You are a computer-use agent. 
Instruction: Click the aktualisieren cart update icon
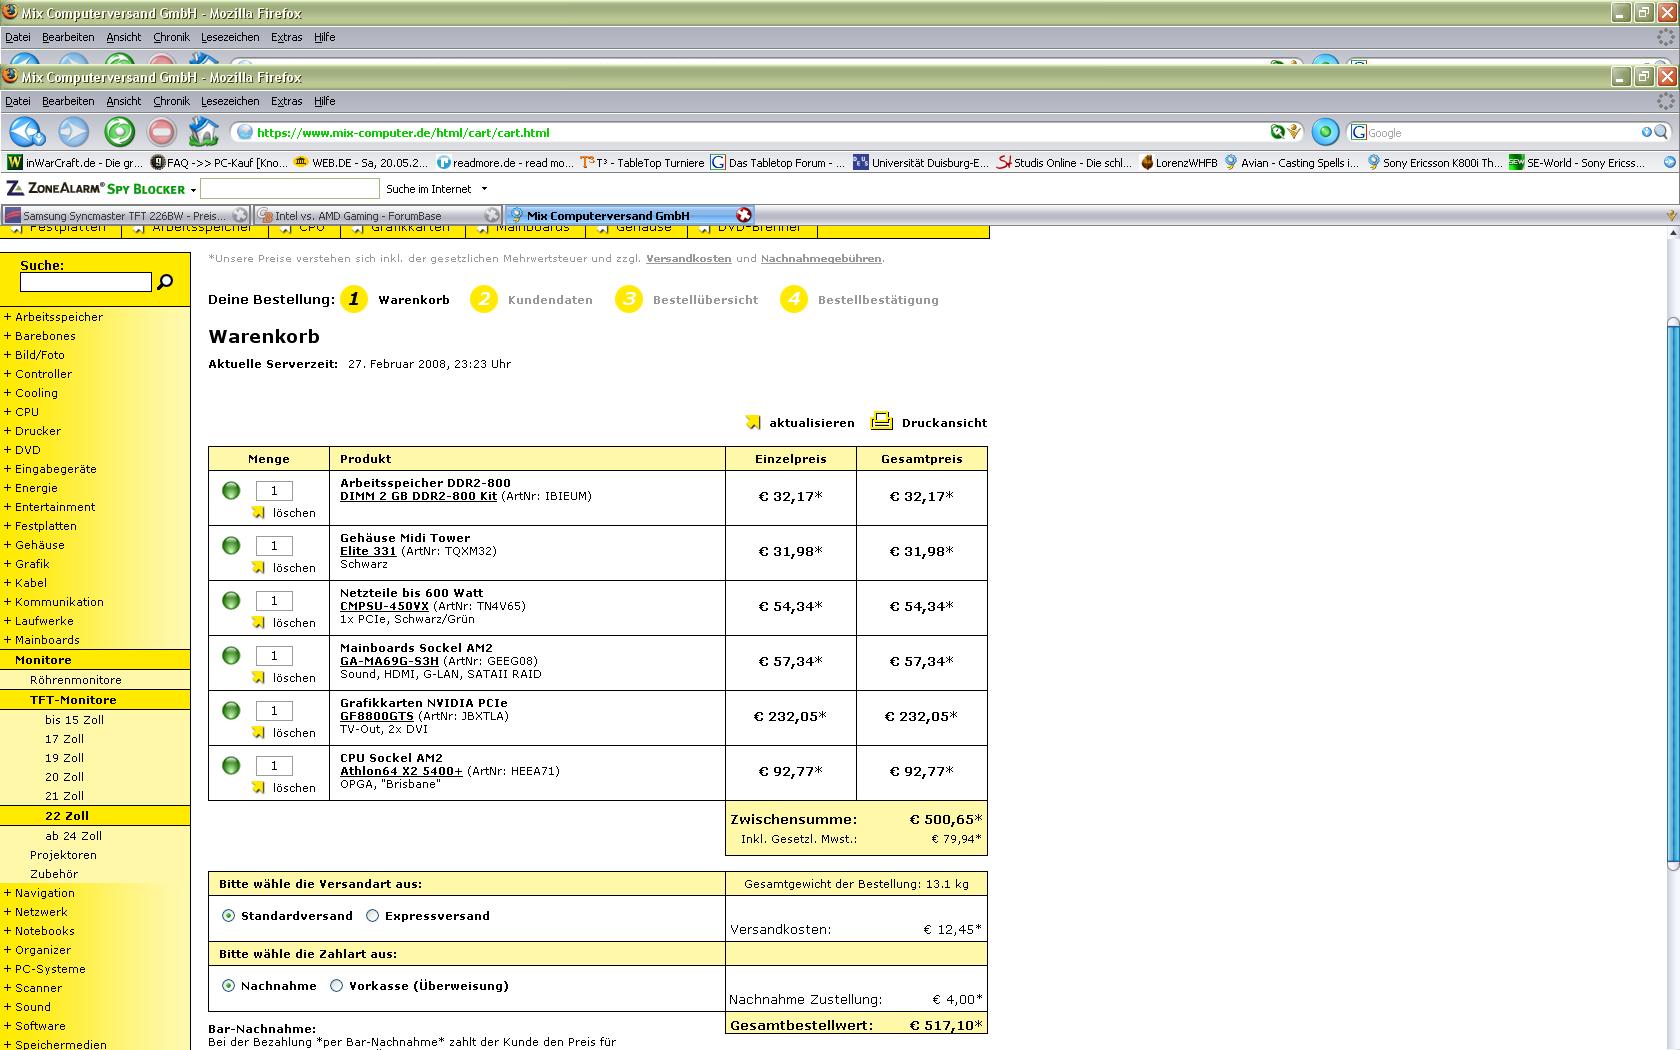pyautogui.click(x=753, y=422)
